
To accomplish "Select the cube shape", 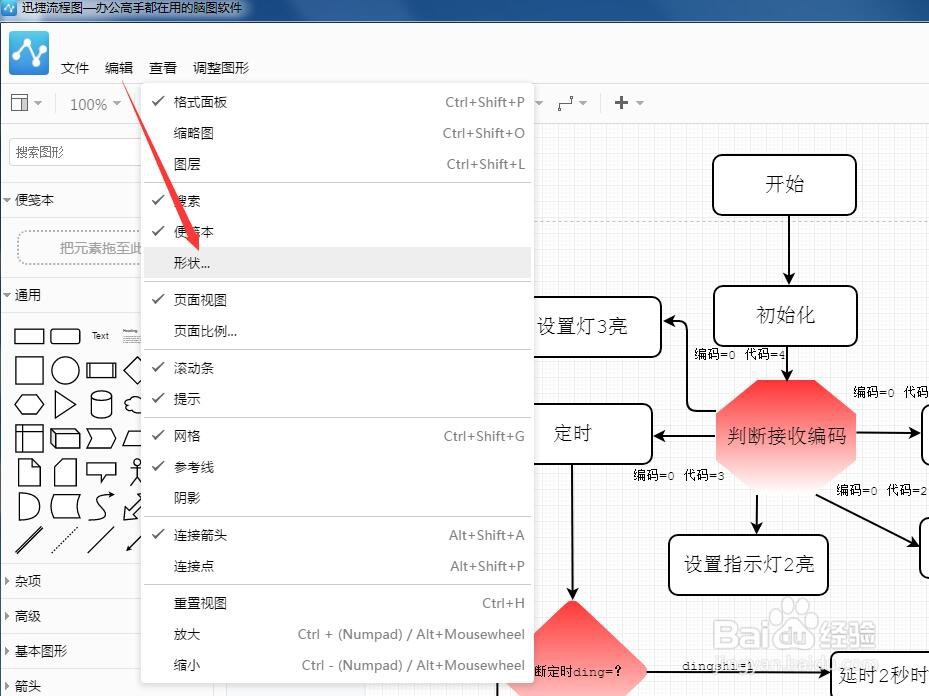I will coord(66,437).
